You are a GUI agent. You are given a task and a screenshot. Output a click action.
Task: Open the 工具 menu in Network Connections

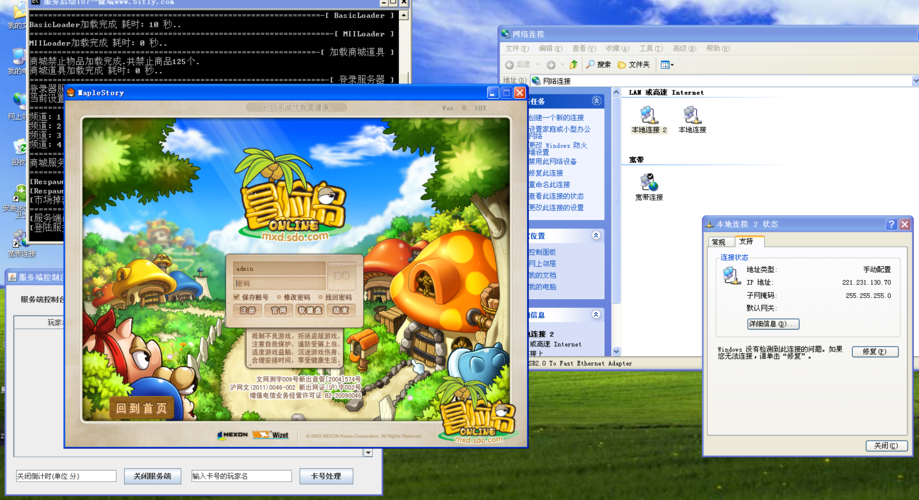coord(651,49)
